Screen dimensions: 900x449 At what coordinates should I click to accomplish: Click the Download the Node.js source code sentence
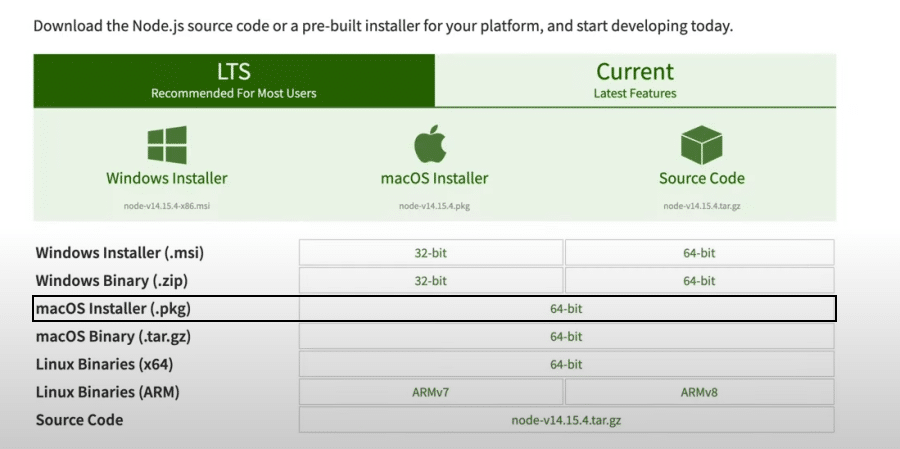[383, 26]
